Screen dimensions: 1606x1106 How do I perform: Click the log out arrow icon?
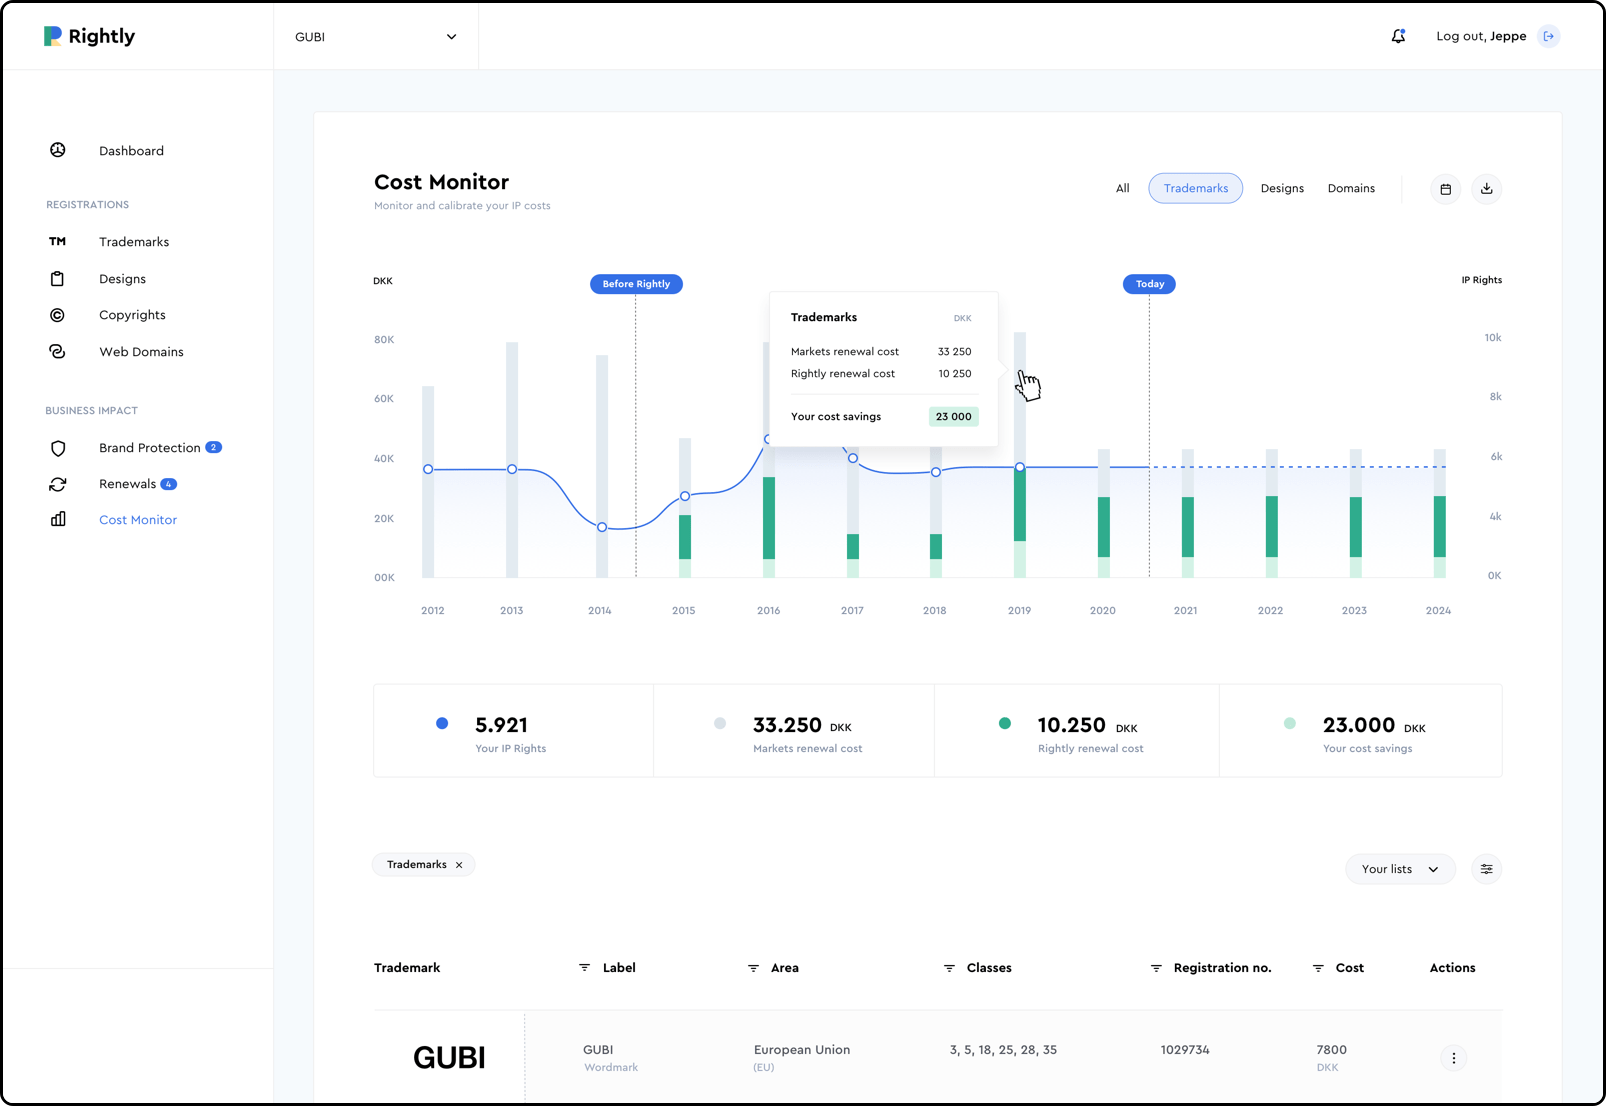click(1549, 36)
